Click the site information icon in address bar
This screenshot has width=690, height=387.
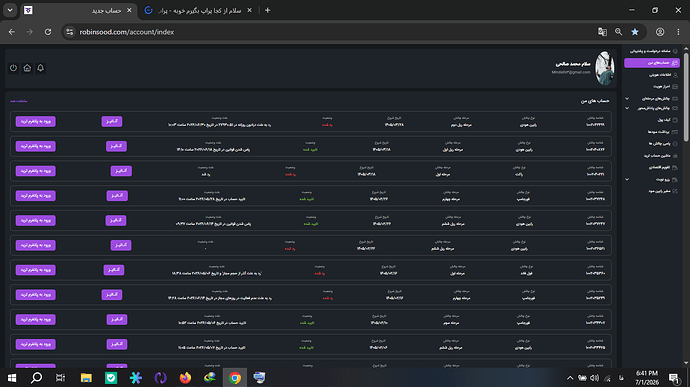tap(70, 32)
